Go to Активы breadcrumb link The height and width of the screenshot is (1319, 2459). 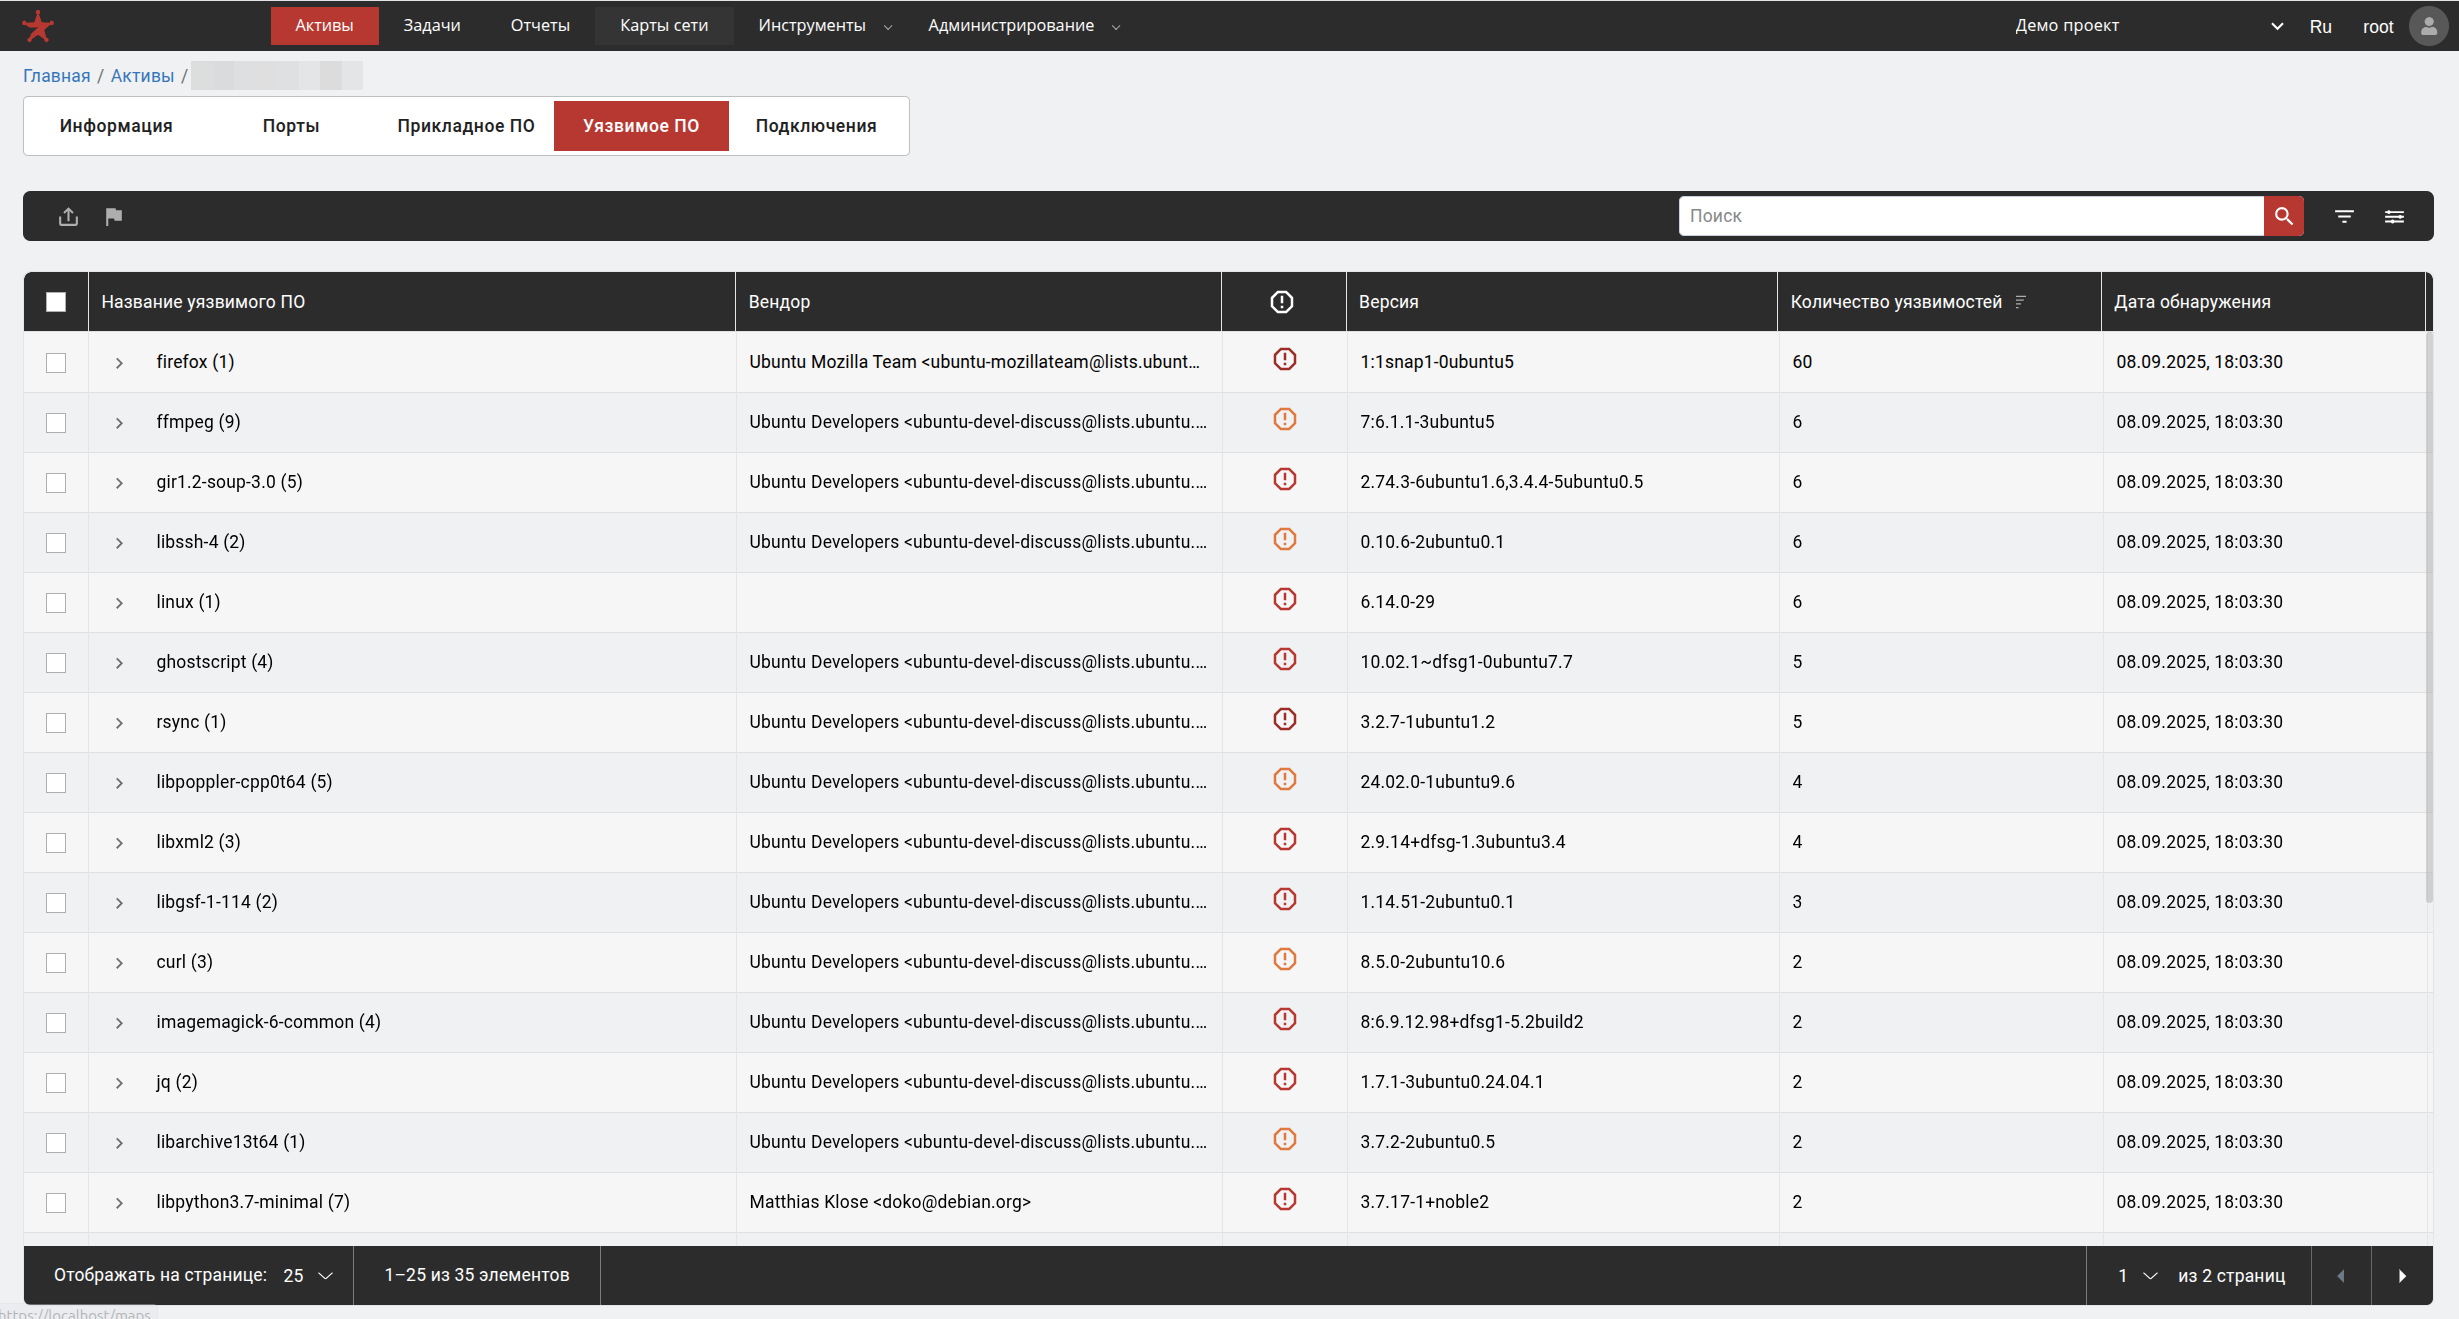pyautogui.click(x=142, y=76)
